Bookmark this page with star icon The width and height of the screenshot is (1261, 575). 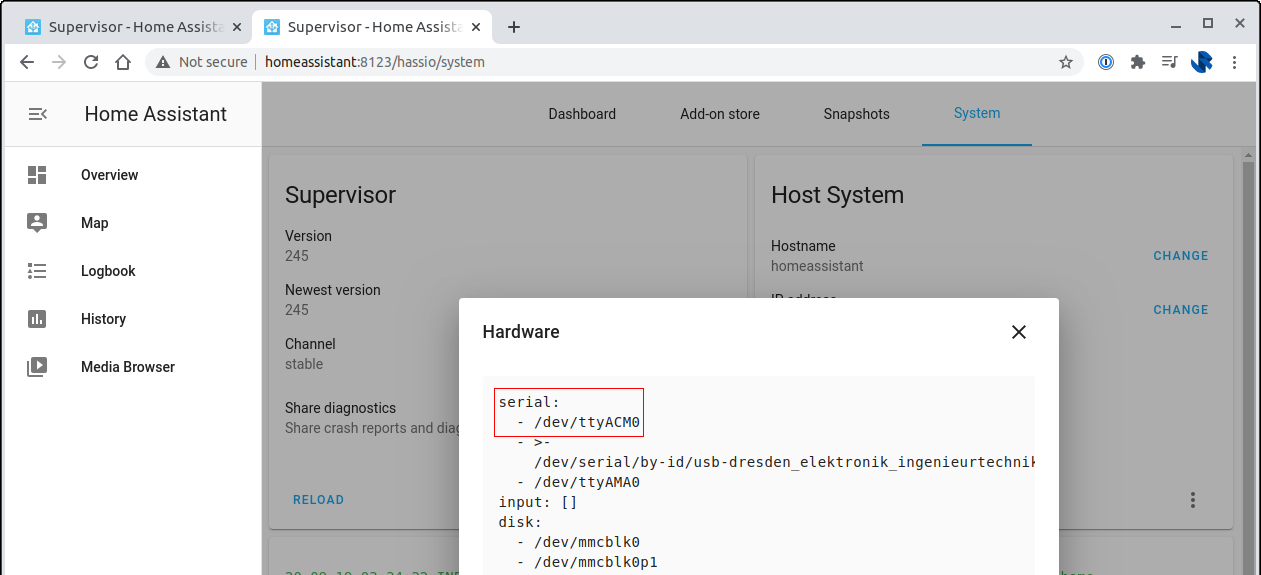click(x=1066, y=62)
